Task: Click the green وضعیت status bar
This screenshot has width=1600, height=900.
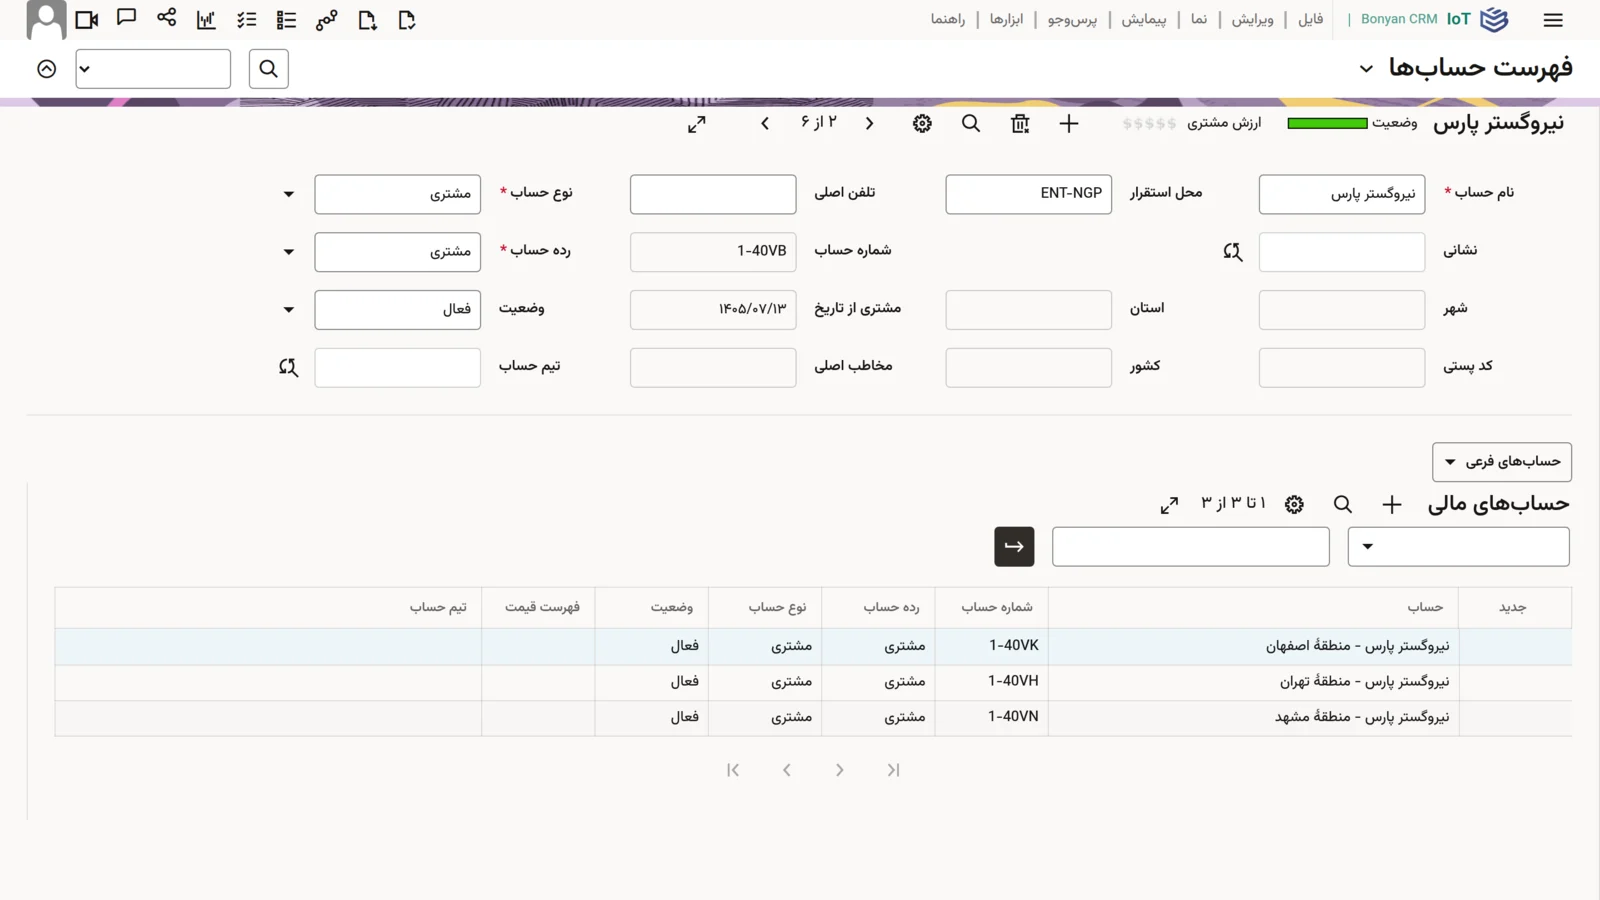Action: 1327,123
